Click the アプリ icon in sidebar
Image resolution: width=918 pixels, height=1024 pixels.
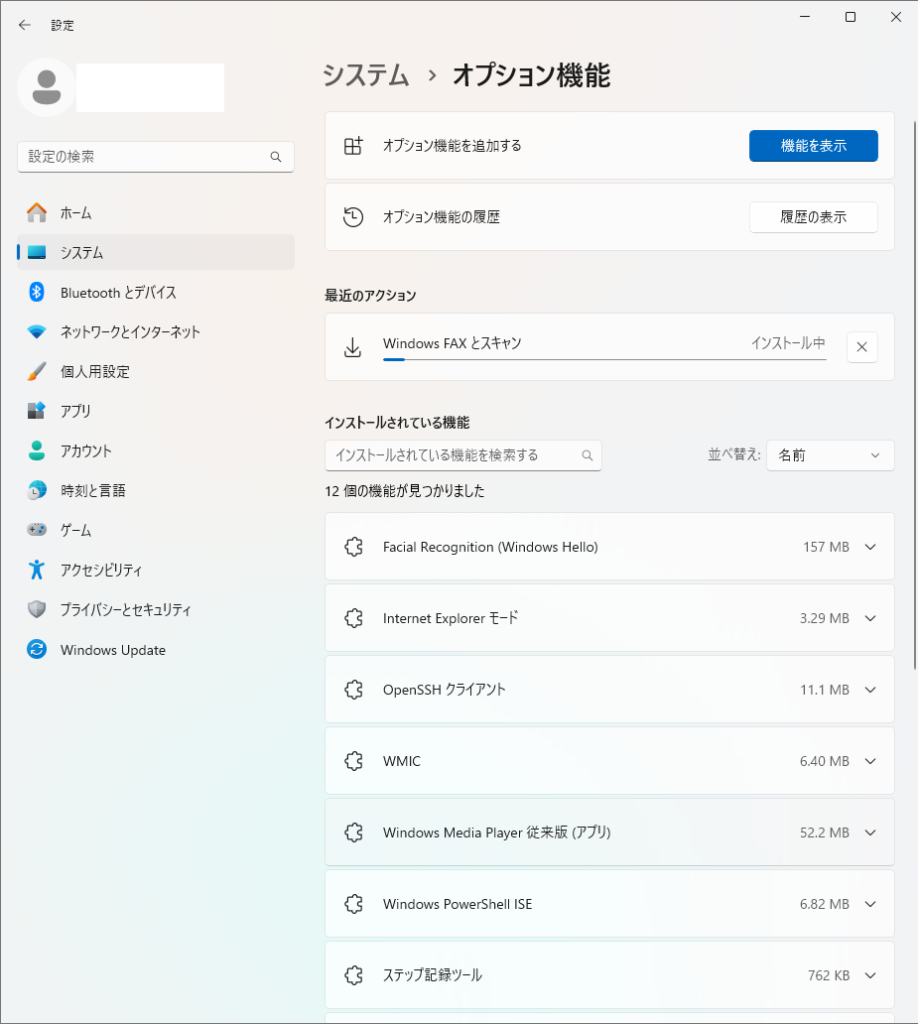pos(37,411)
